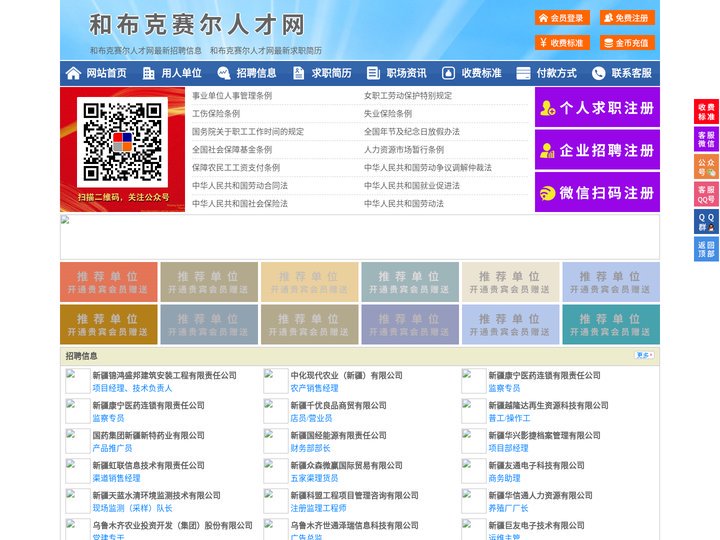
Task: Click the 返回顶部 floating sidebar icon
Action: (706, 249)
